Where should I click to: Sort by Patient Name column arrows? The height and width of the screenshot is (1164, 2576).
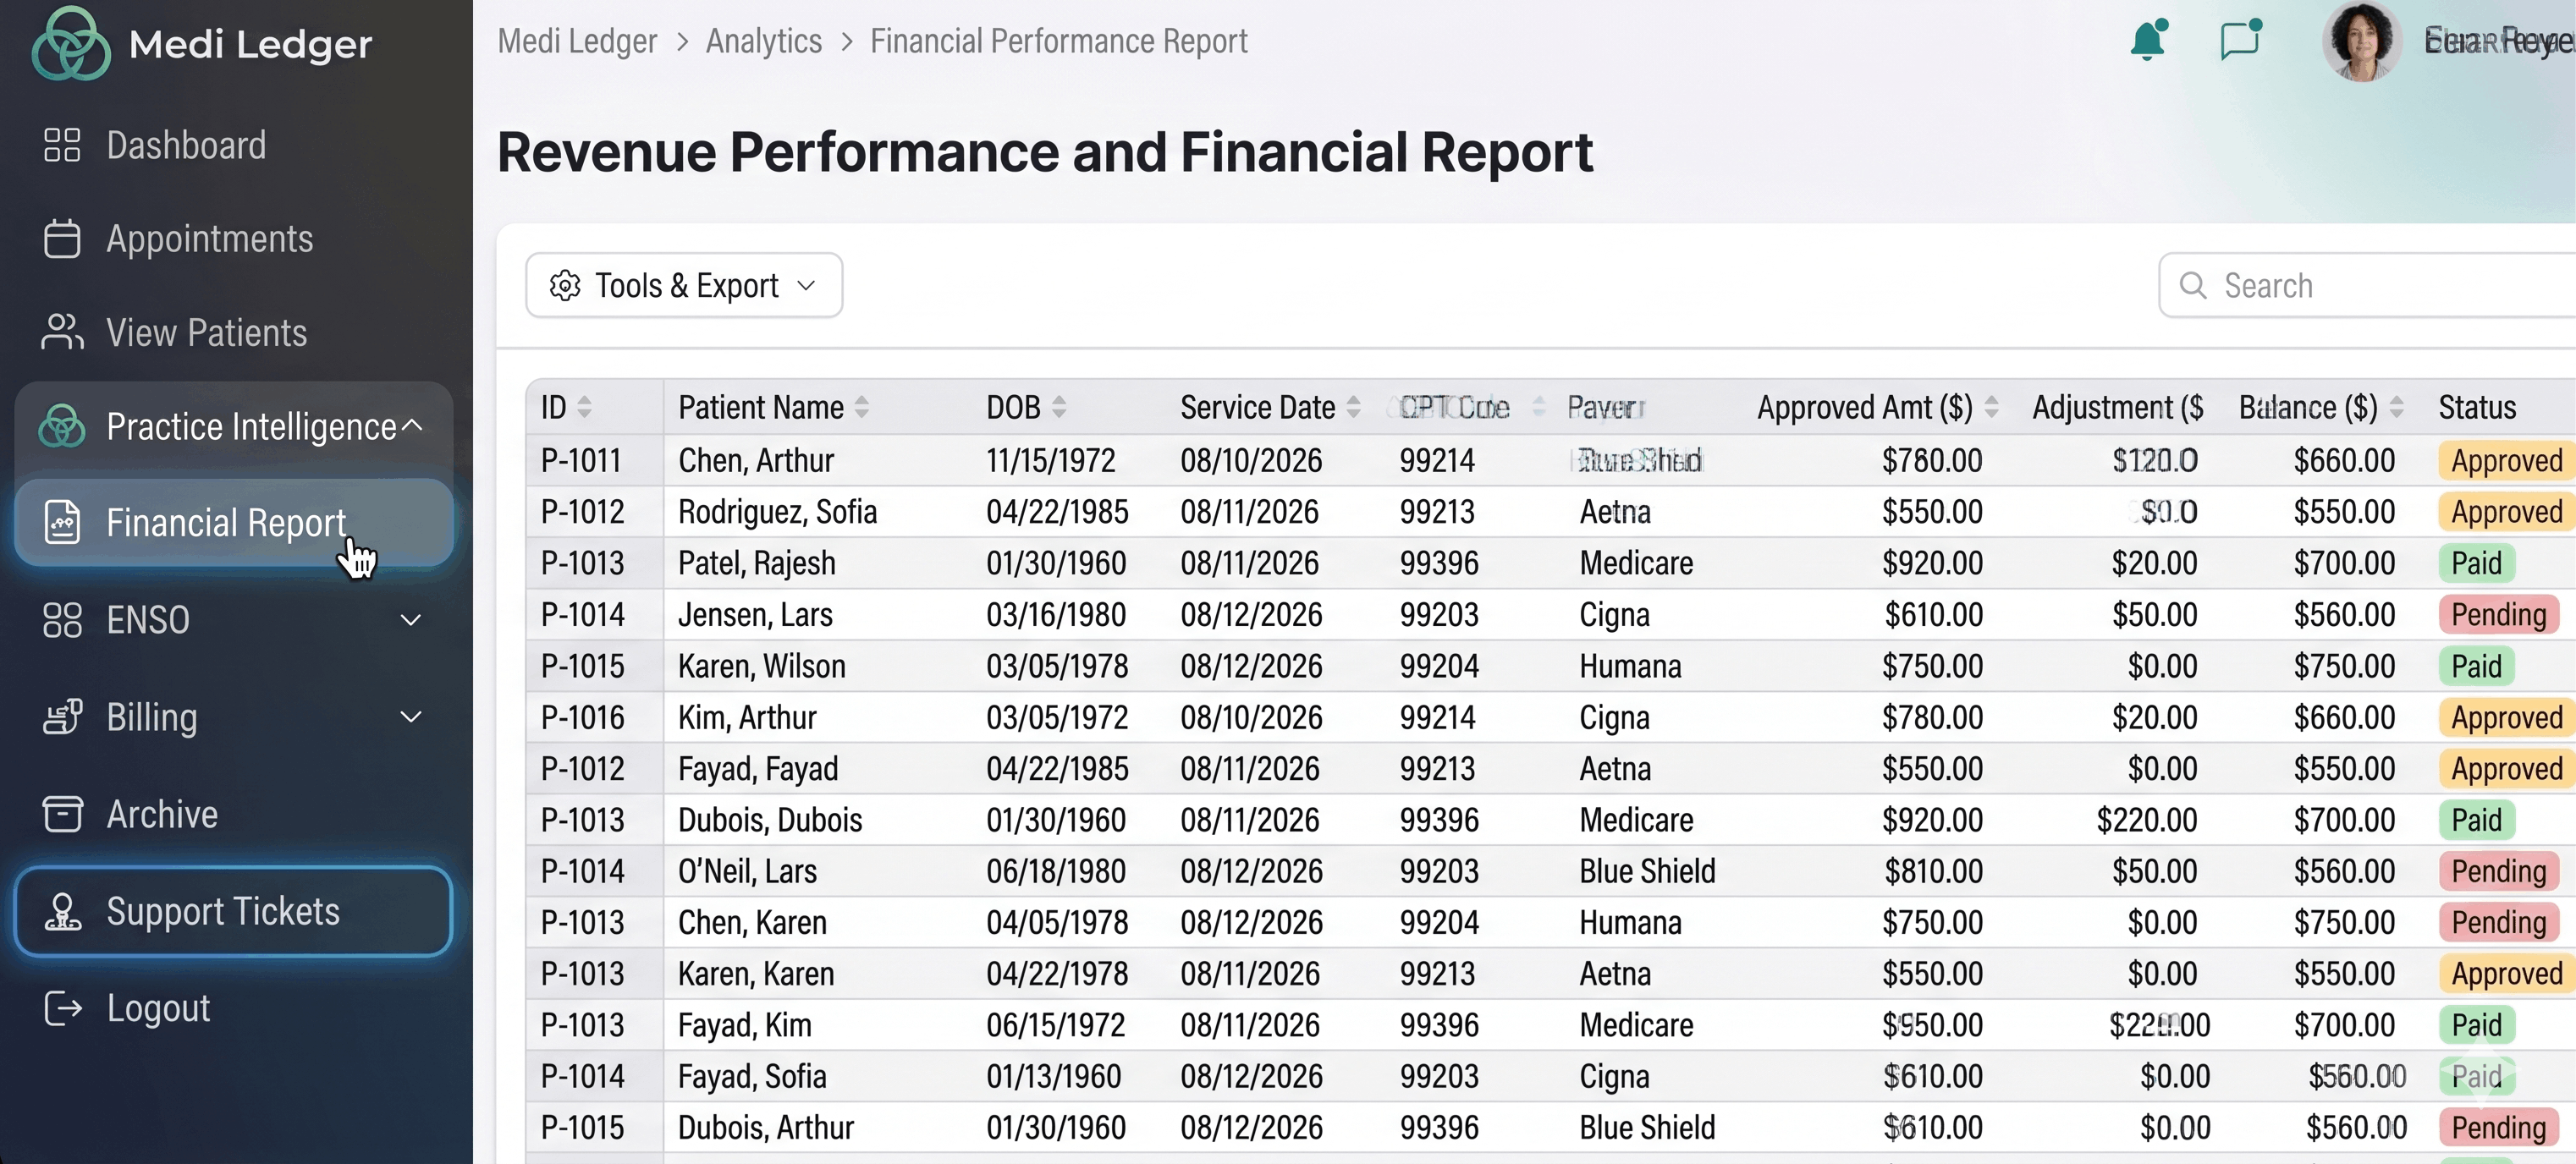tap(862, 407)
